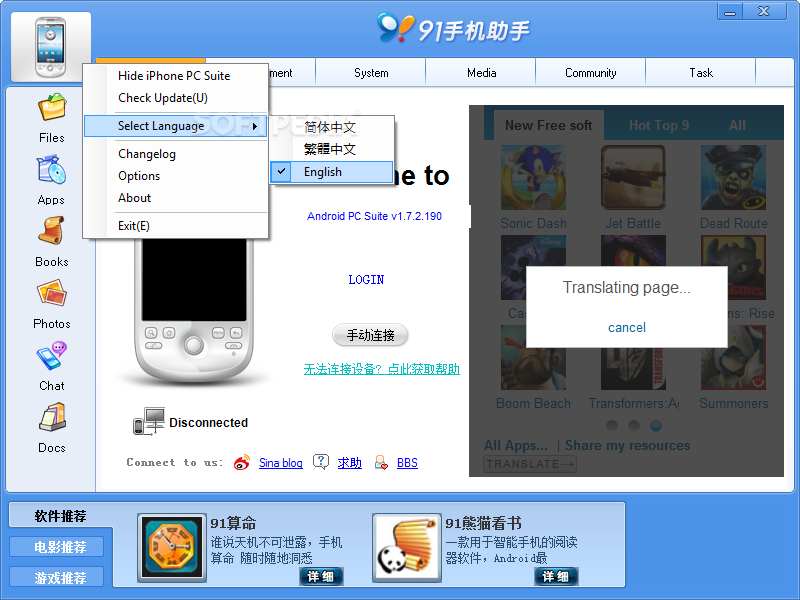The height and width of the screenshot is (600, 800).
Task: Click the Sina Weibo icon
Action: [242, 462]
